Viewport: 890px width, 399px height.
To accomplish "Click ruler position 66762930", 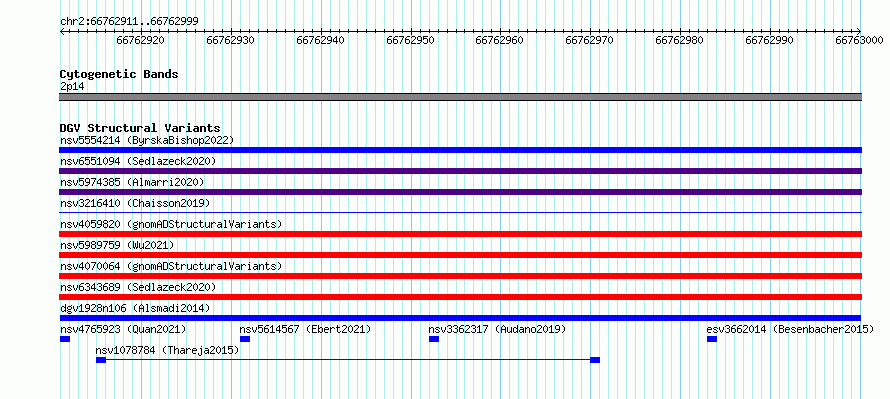I will pyautogui.click(x=230, y=40).
